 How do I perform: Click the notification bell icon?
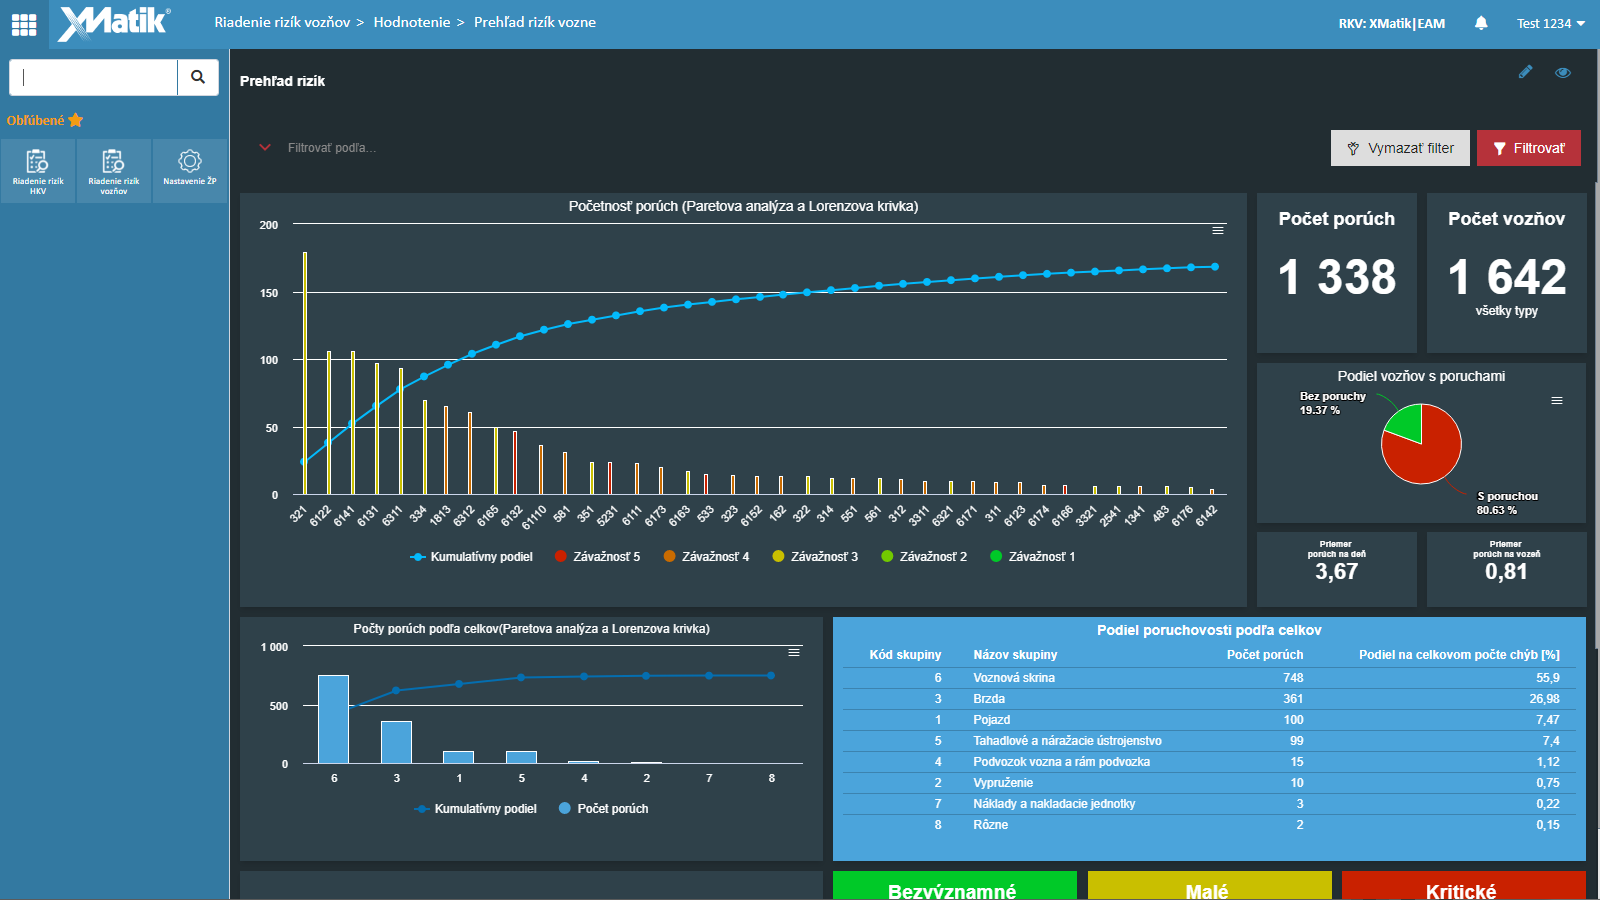click(1481, 23)
